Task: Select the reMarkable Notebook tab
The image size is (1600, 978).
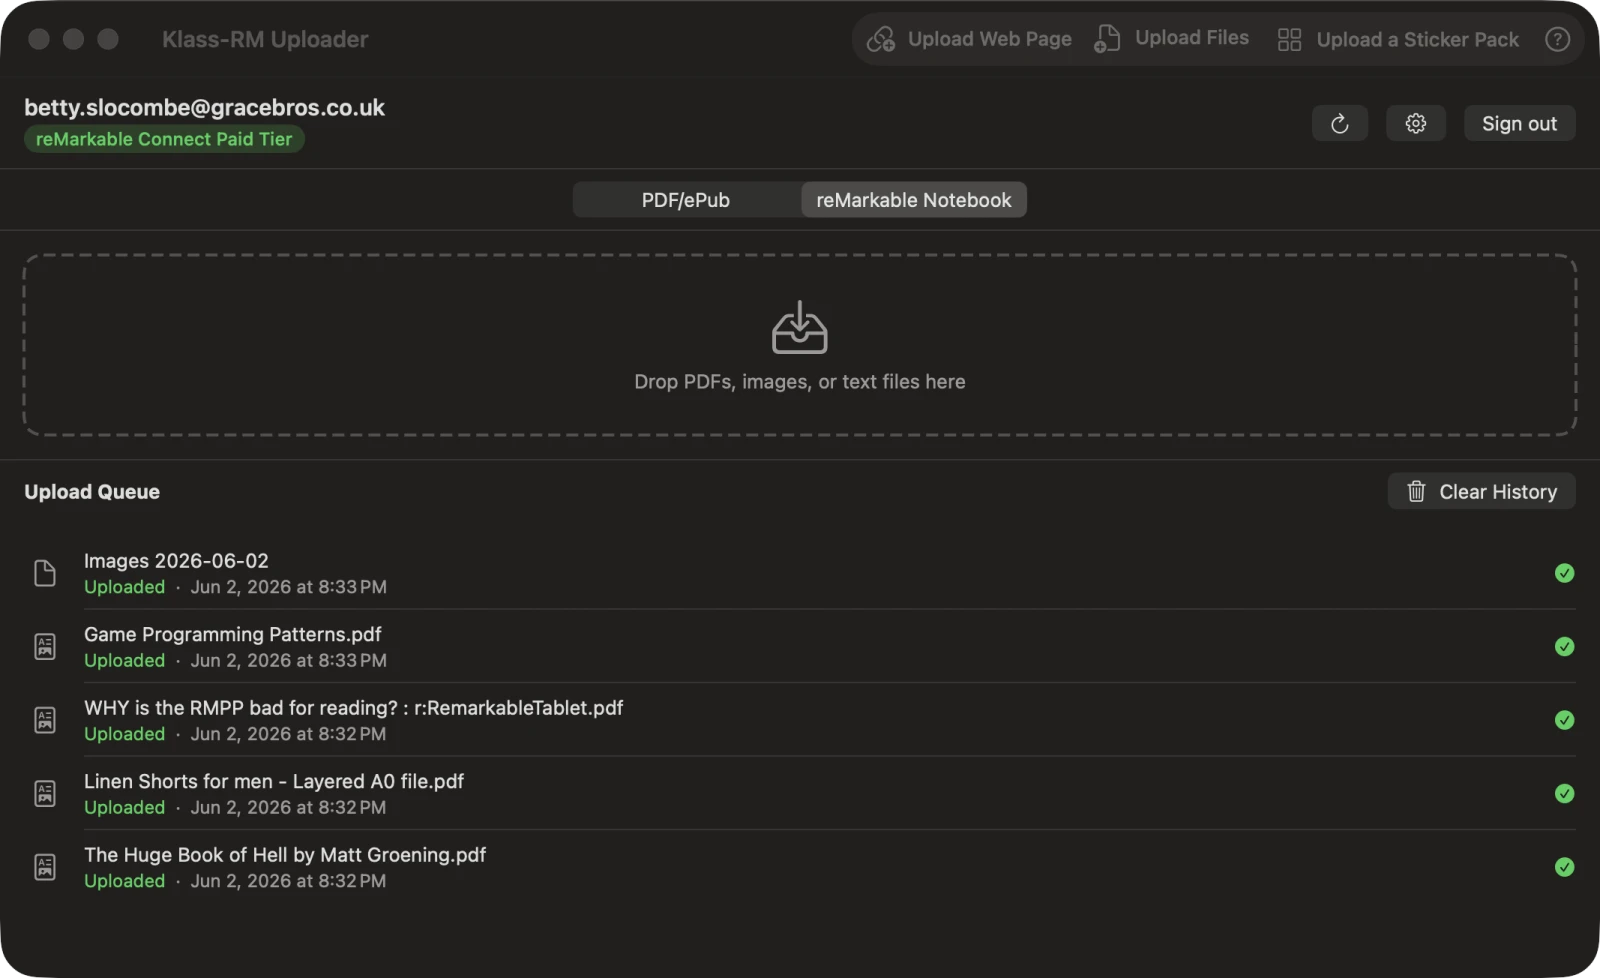Action: coord(914,200)
